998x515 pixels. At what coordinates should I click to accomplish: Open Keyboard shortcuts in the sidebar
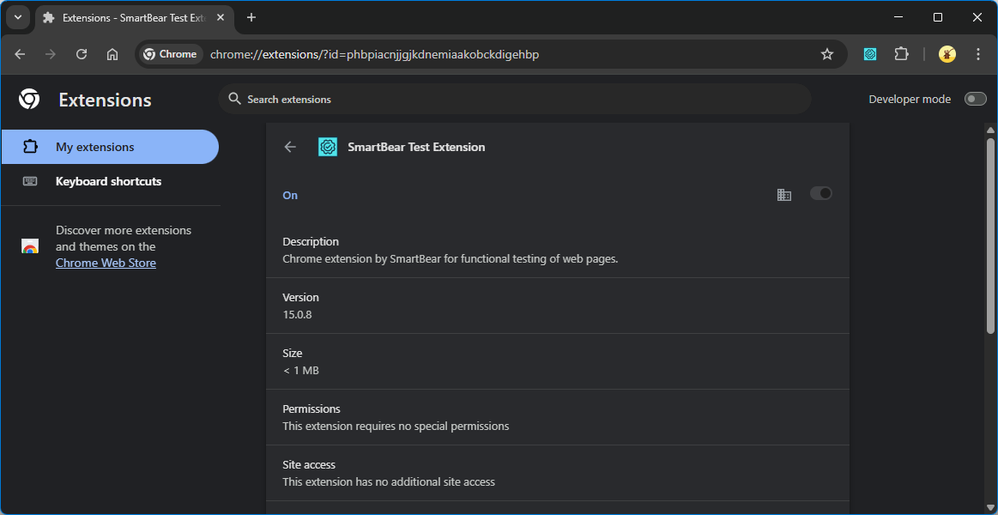coord(108,181)
